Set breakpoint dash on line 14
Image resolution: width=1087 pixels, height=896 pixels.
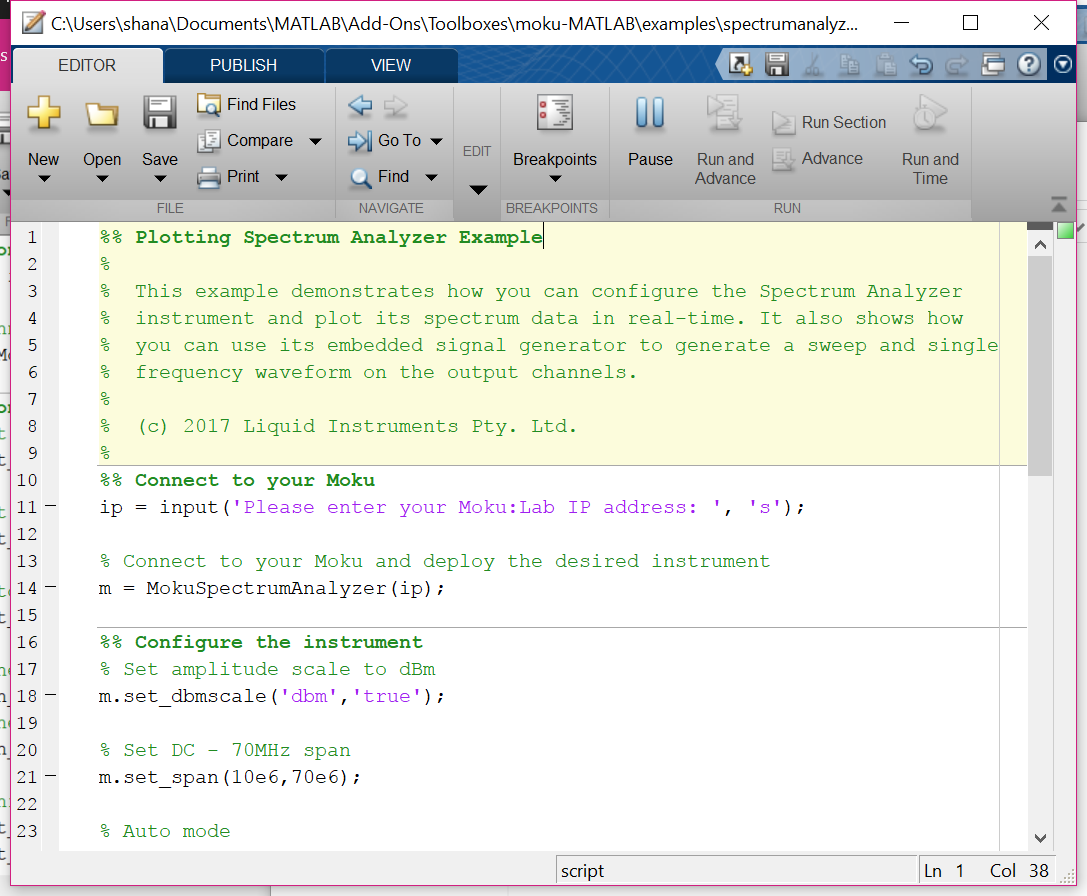pos(50,587)
